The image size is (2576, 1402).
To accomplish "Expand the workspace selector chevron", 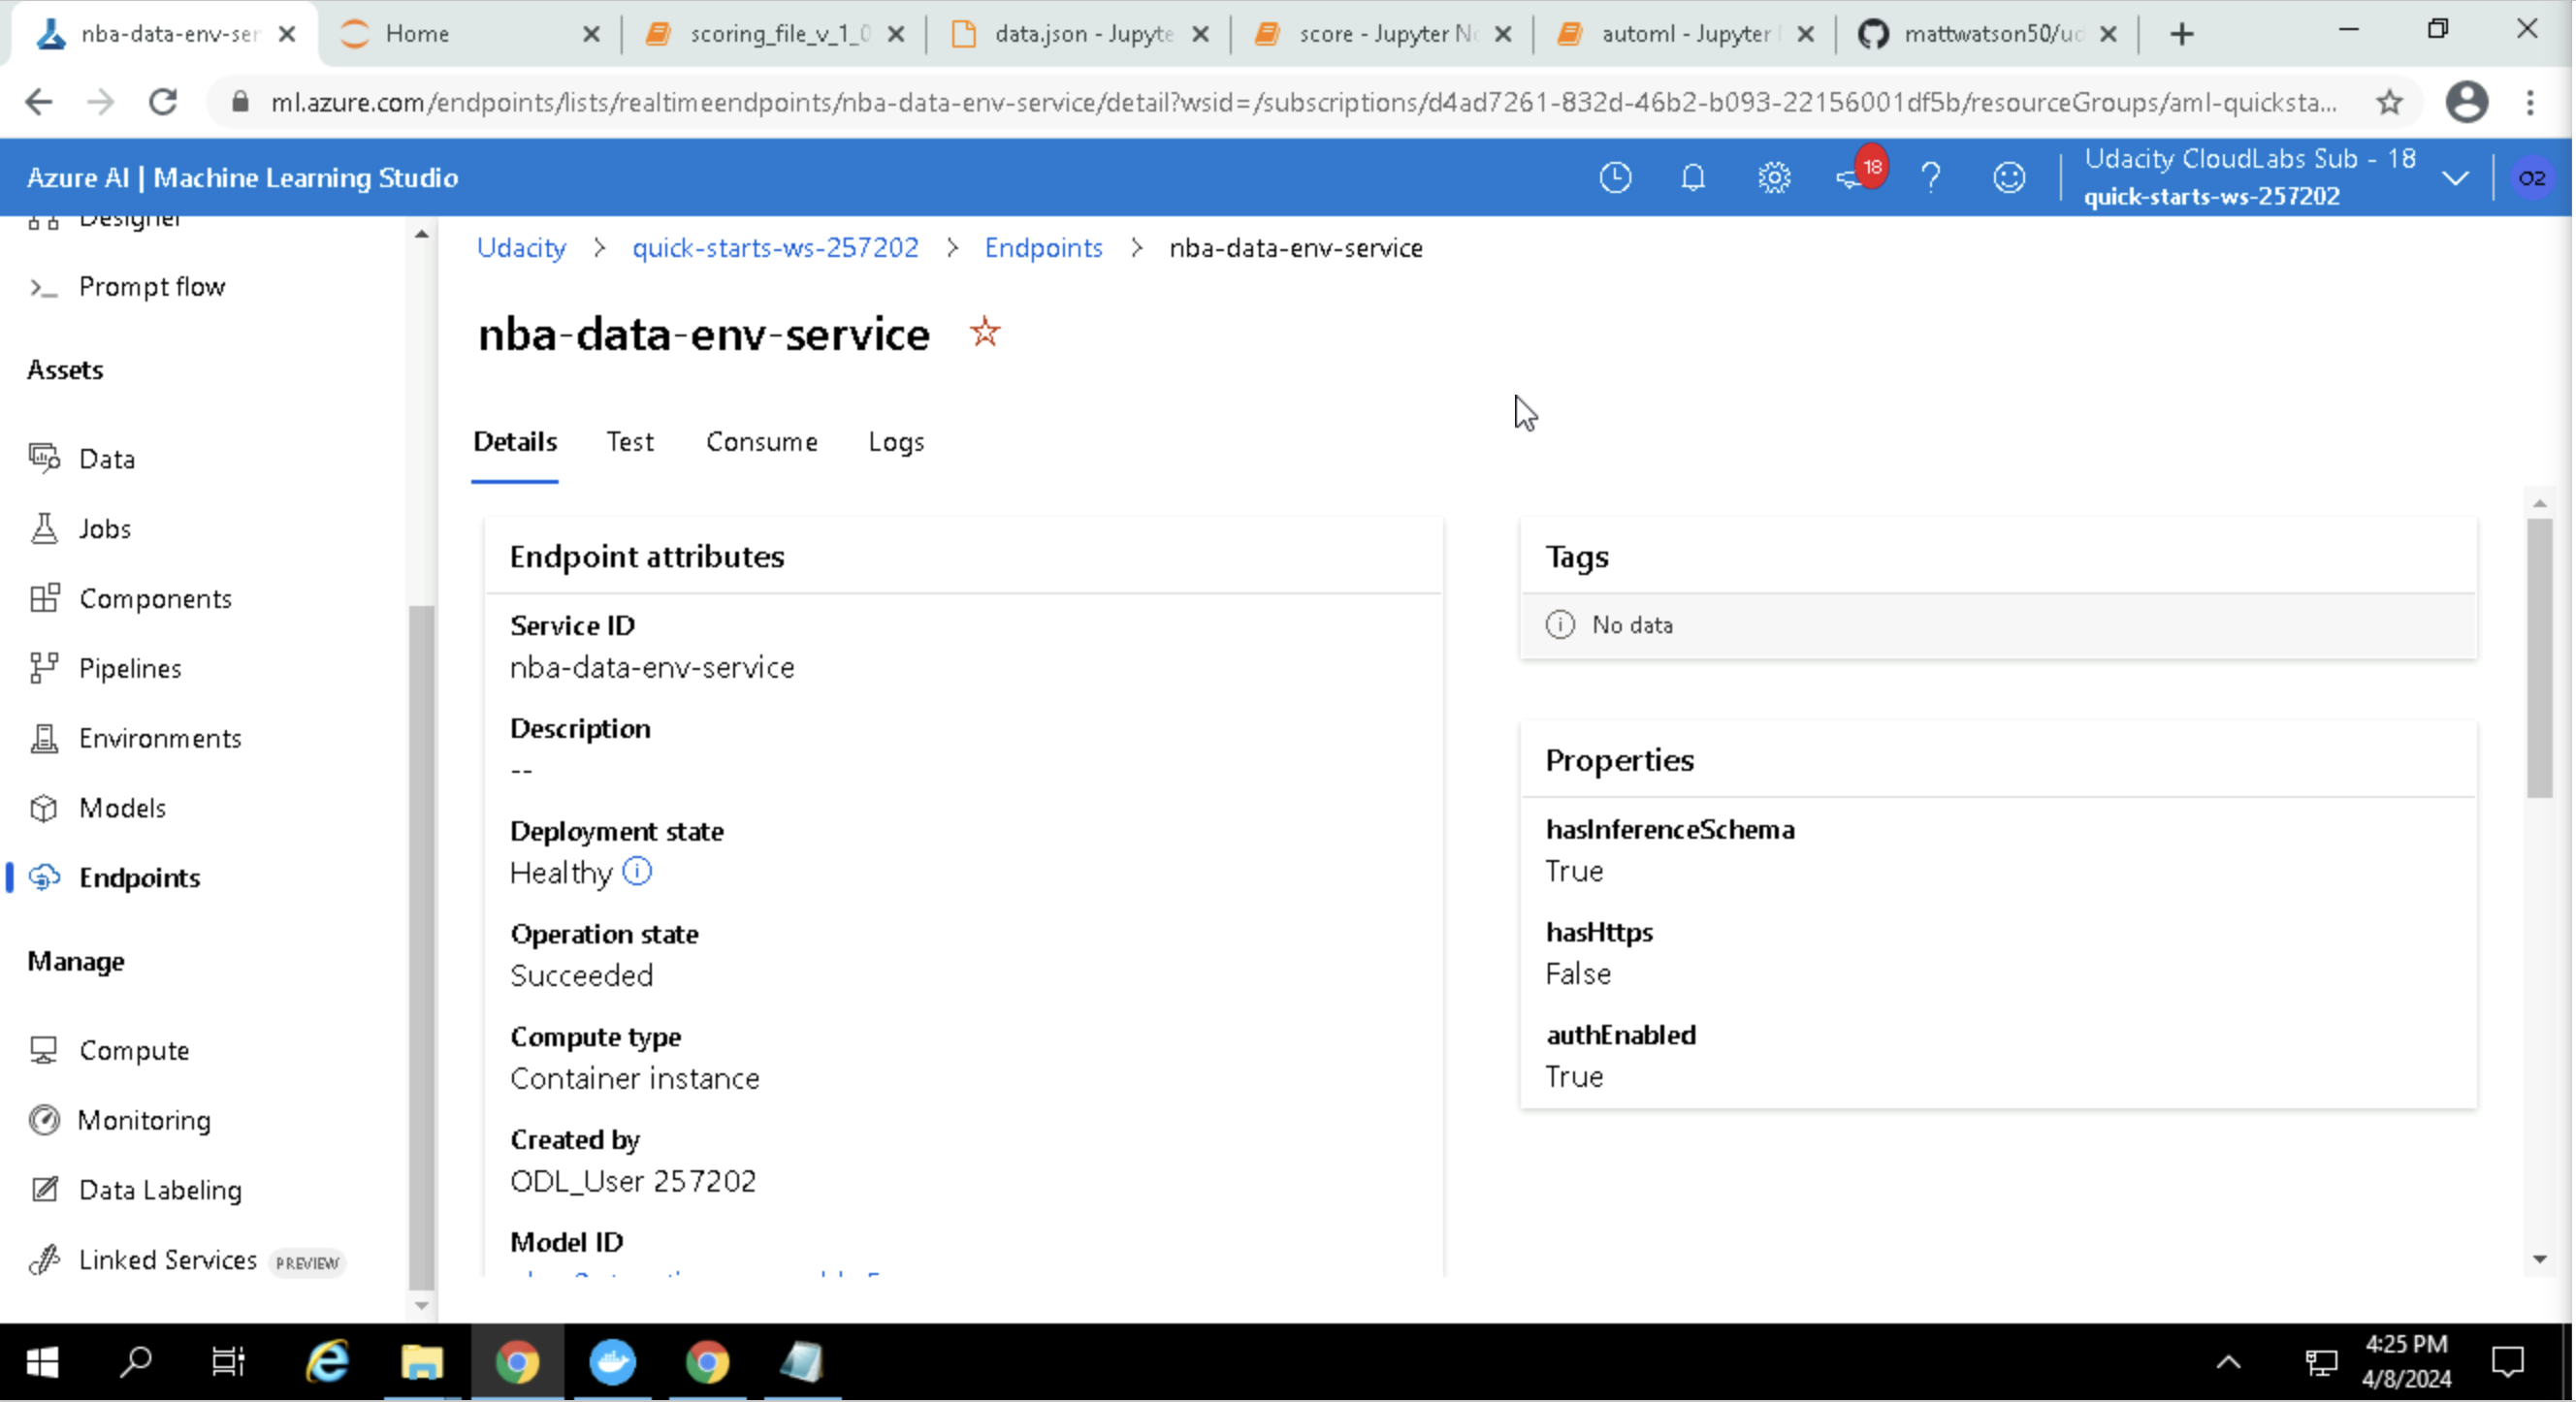I will [2455, 178].
